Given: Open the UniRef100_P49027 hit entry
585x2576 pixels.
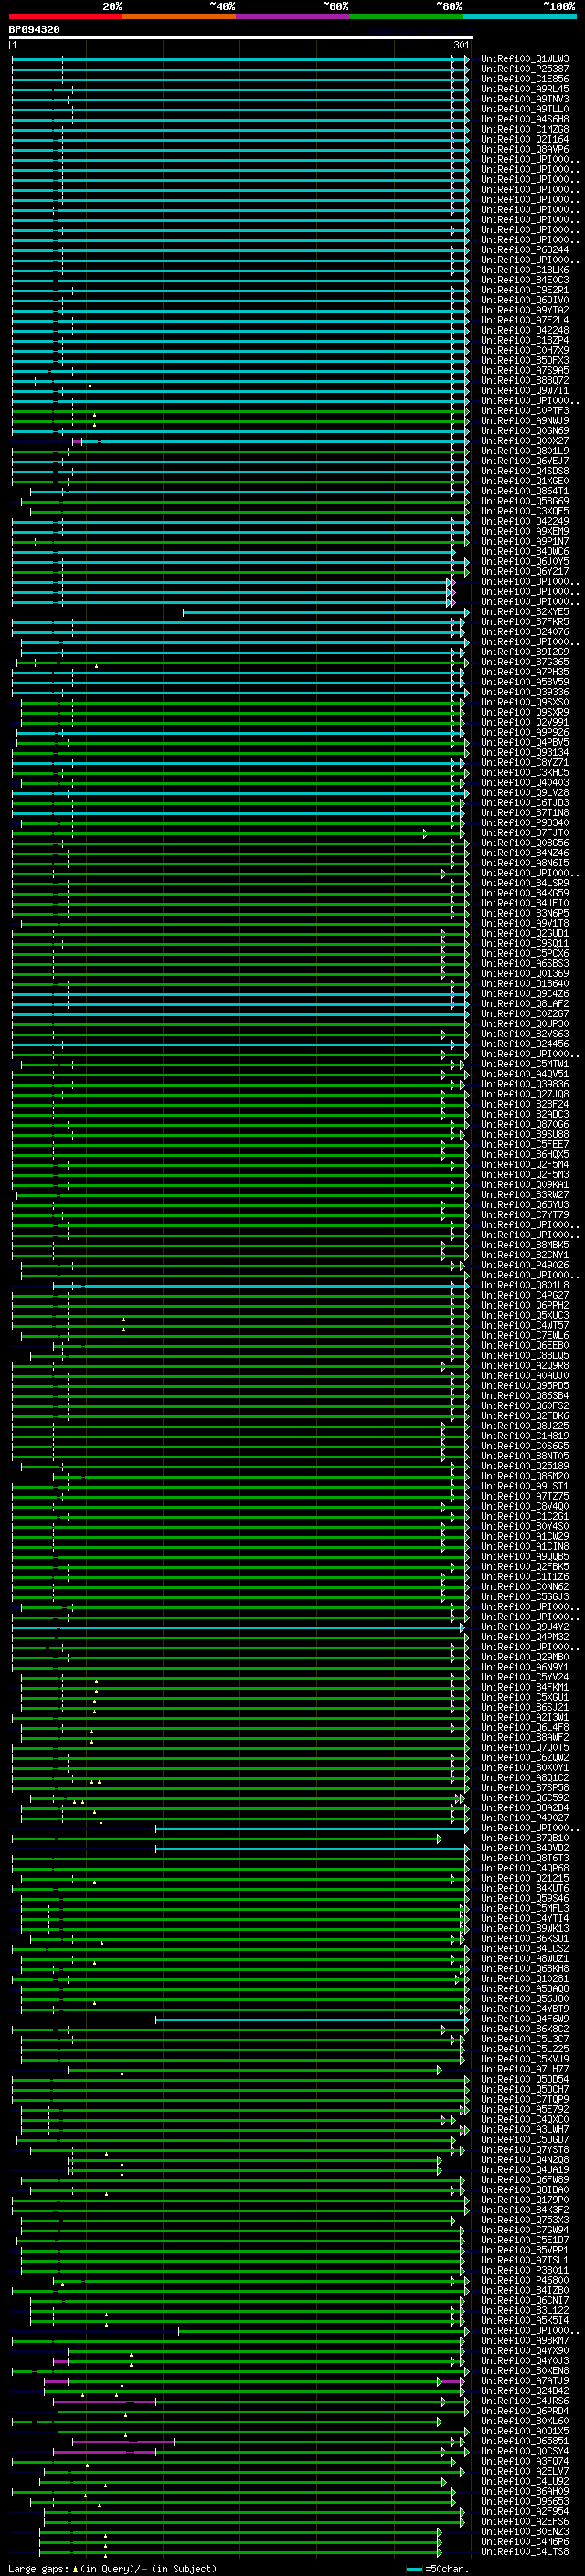Looking at the screenshot, I should click(524, 1818).
